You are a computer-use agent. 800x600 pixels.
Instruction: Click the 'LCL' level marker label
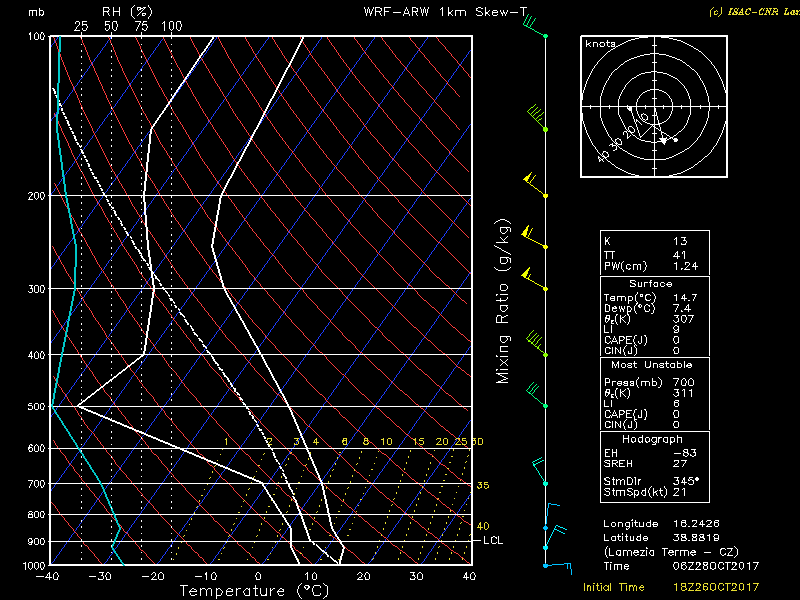tap(493, 540)
